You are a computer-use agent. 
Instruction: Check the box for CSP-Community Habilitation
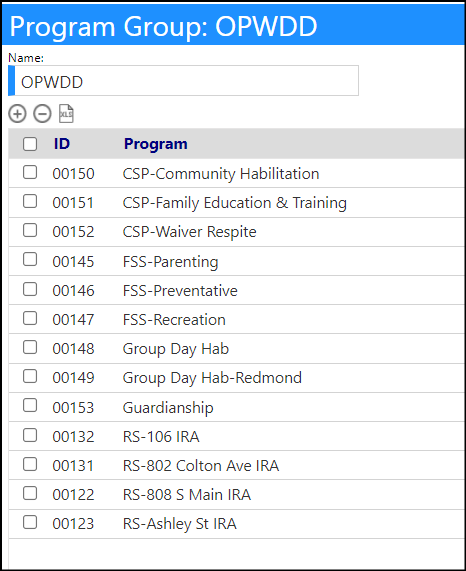[x=30, y=172]
